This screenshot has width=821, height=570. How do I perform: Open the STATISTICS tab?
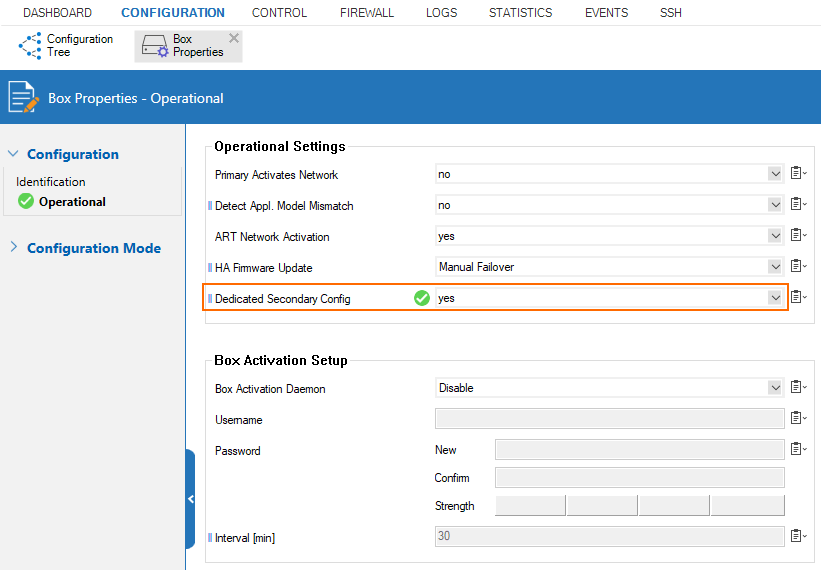point(520,13)
